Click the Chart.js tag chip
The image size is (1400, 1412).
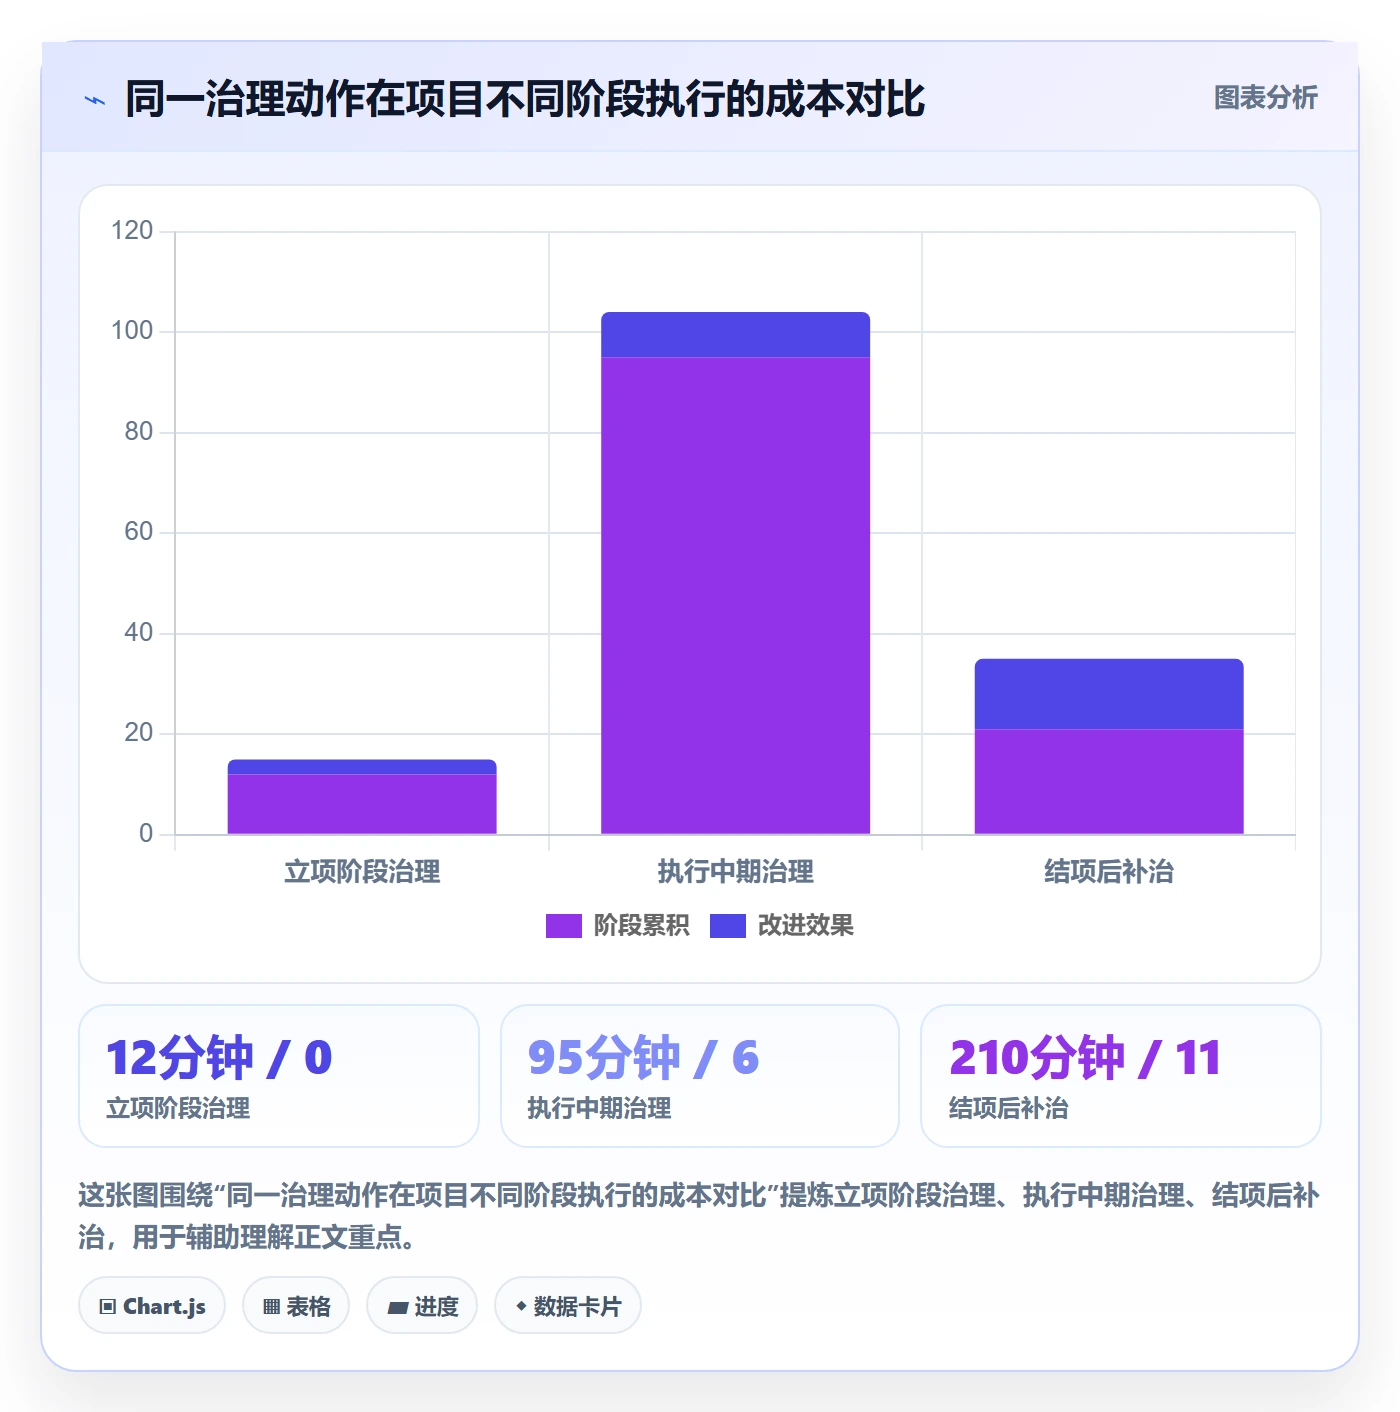pyautogui.click(x=152, y=1305)
